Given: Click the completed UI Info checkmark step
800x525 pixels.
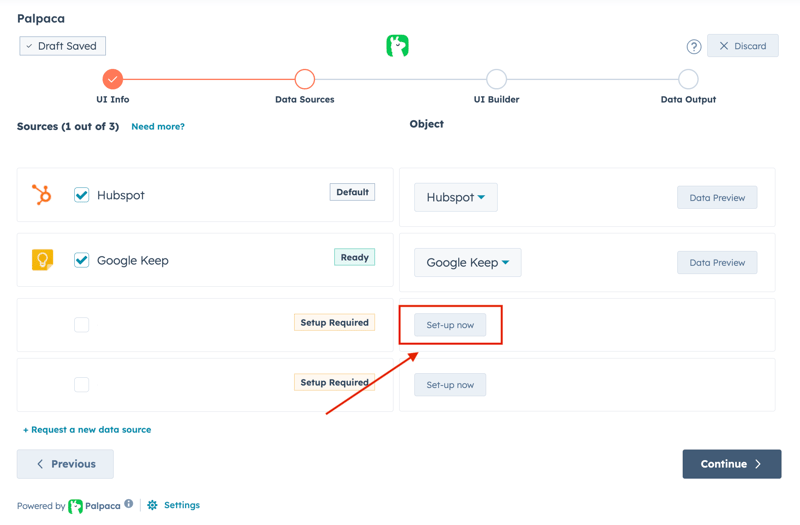Looking at the screenshot, I should pyautogui.click(x=113, y=79).
